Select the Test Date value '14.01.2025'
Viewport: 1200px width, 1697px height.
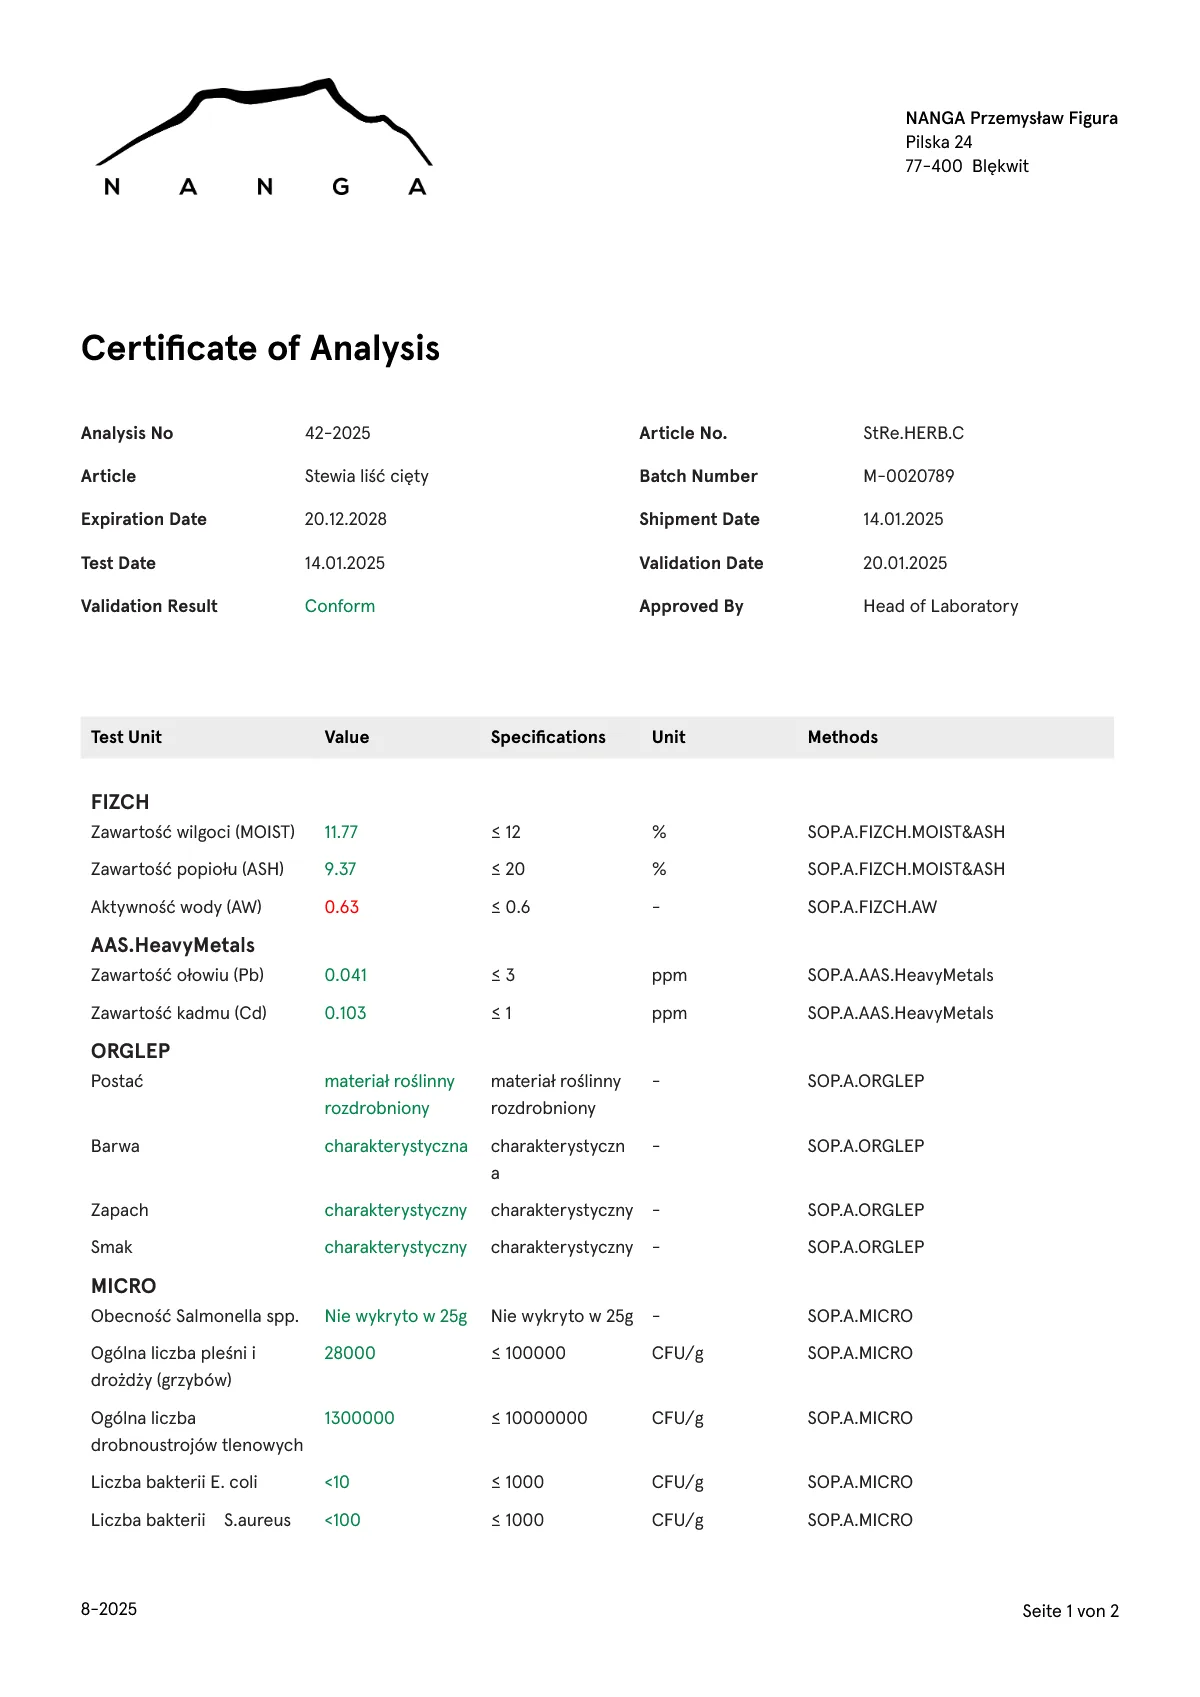344,563
